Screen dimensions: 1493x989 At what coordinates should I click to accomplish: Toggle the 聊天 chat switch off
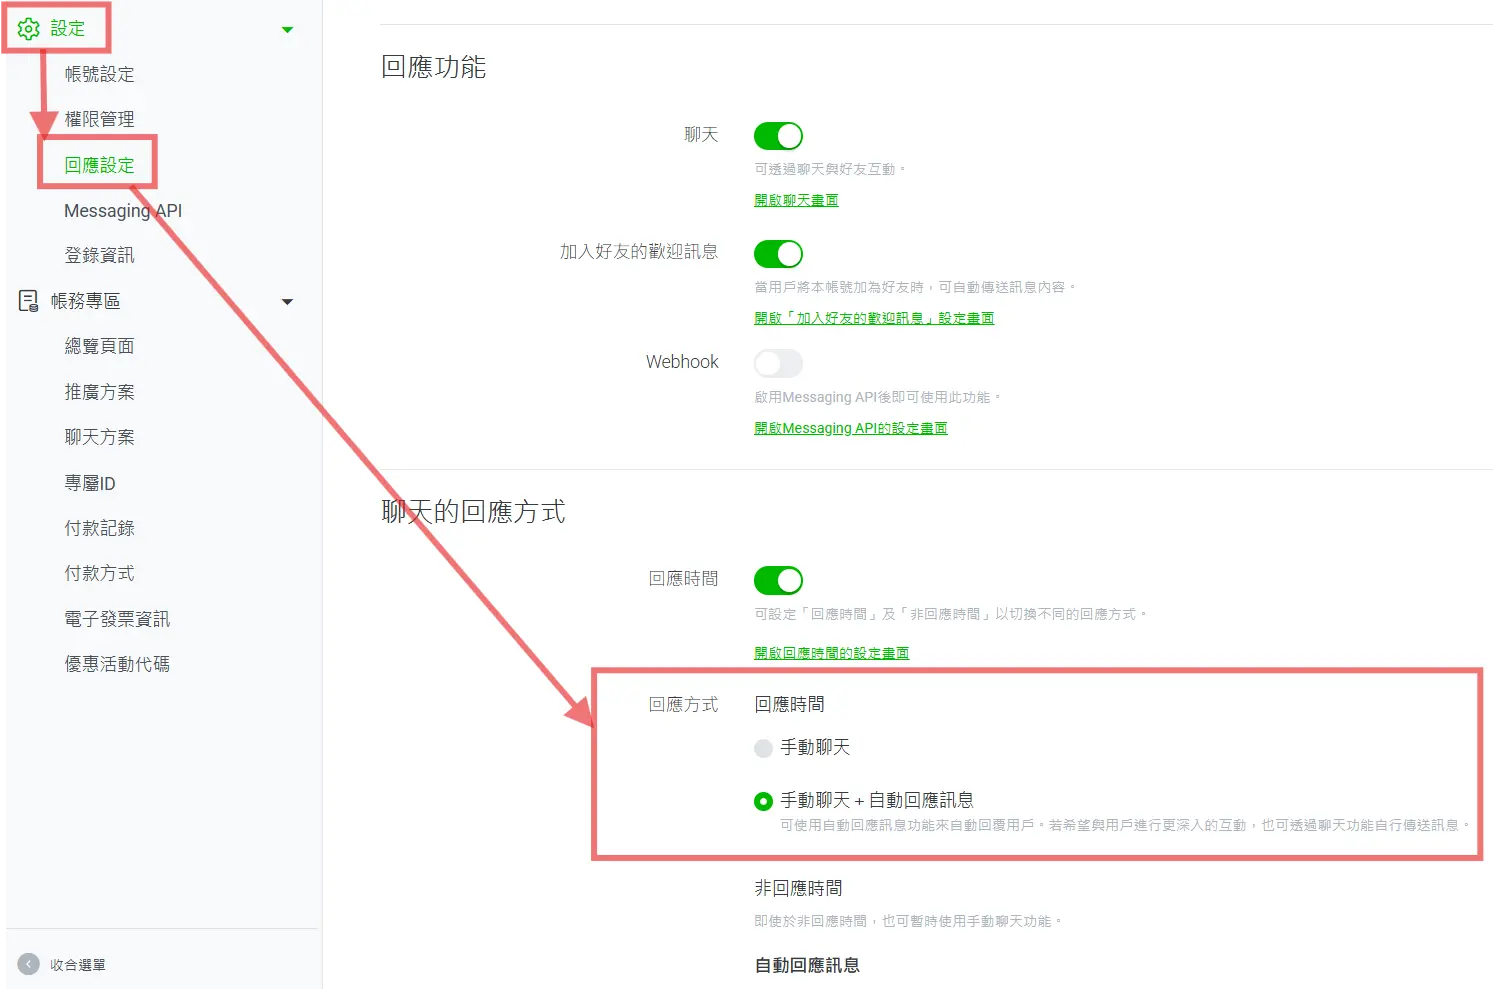(778, 135)
